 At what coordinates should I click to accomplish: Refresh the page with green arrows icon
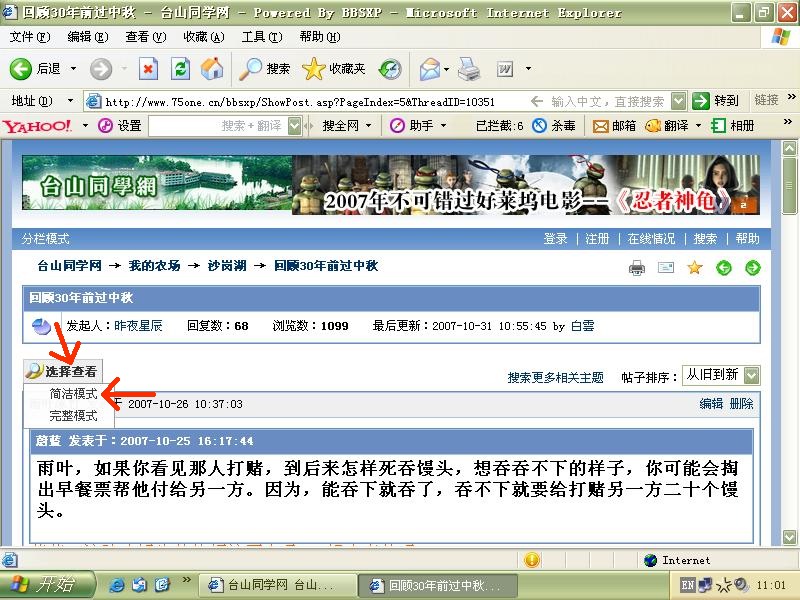coord(180,68)
